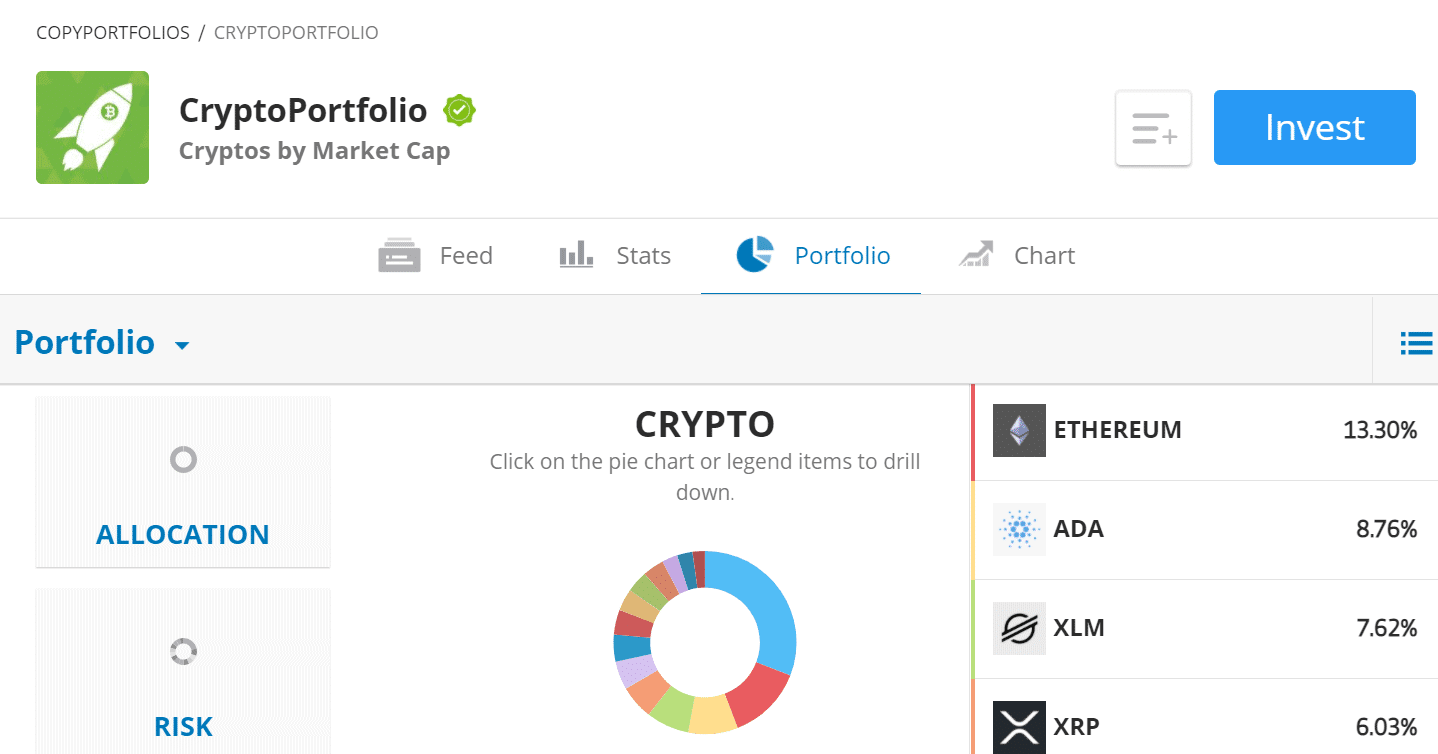Click the green verified badge icon

coord(459,111)
